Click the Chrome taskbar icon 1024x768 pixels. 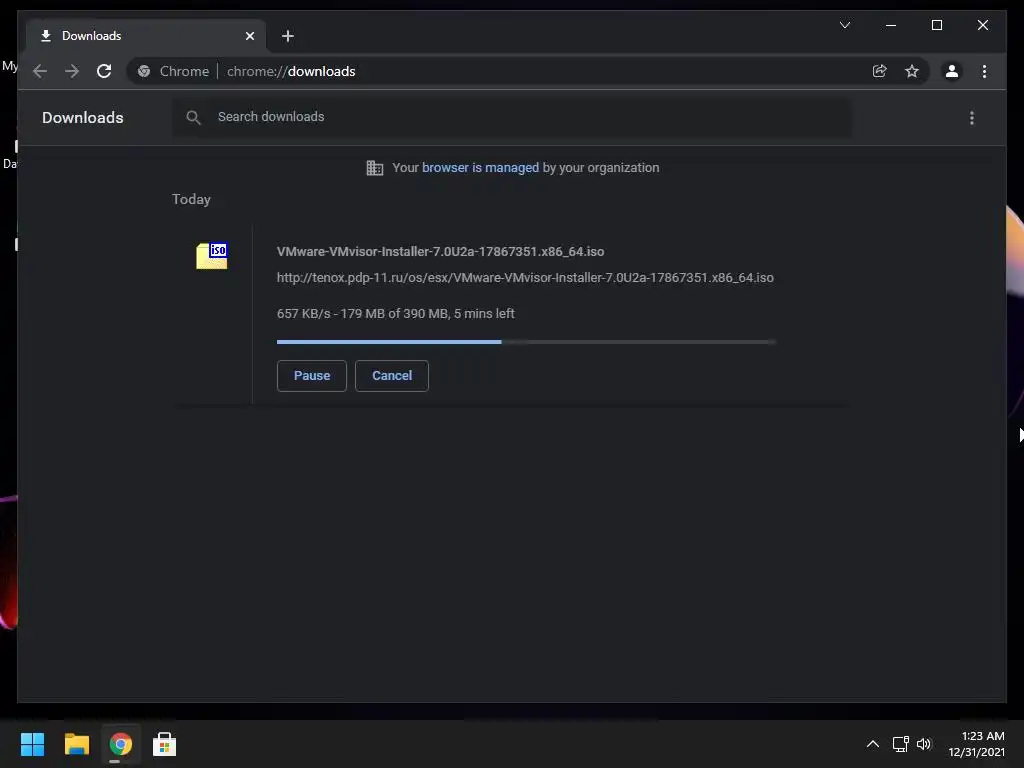pos(121,744)
